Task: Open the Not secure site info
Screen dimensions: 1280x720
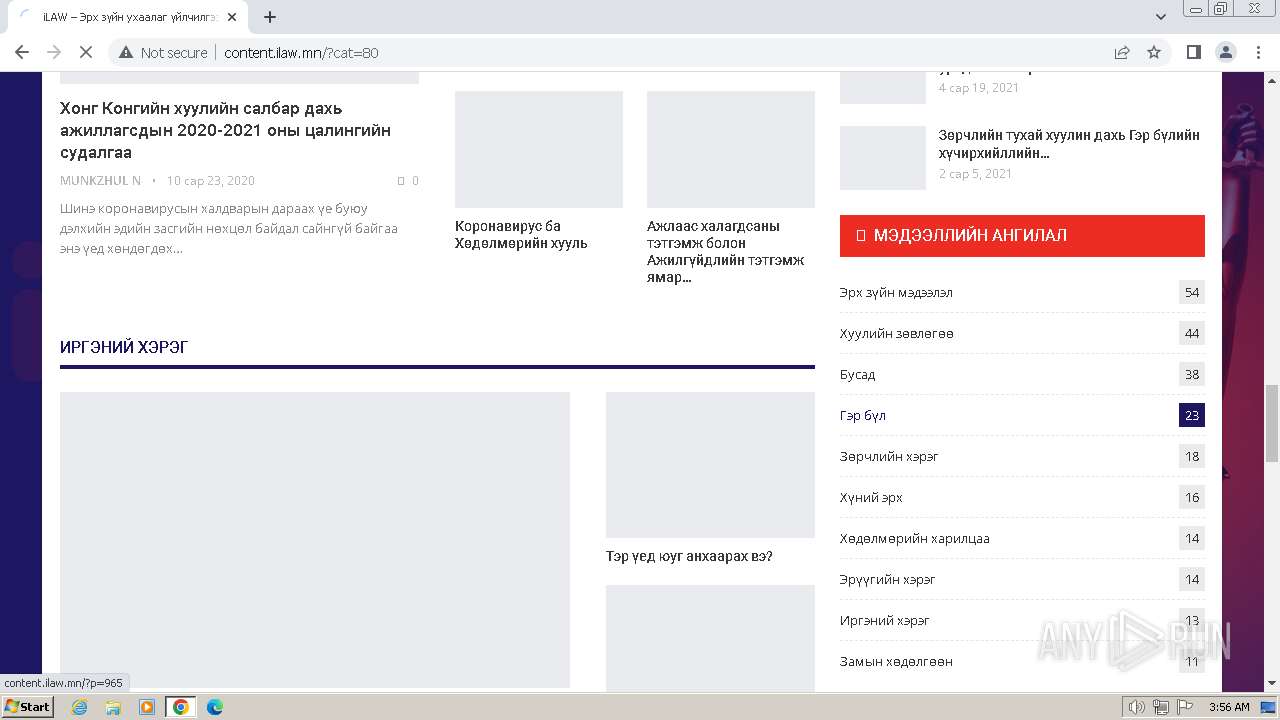Action: coord(163,53)
